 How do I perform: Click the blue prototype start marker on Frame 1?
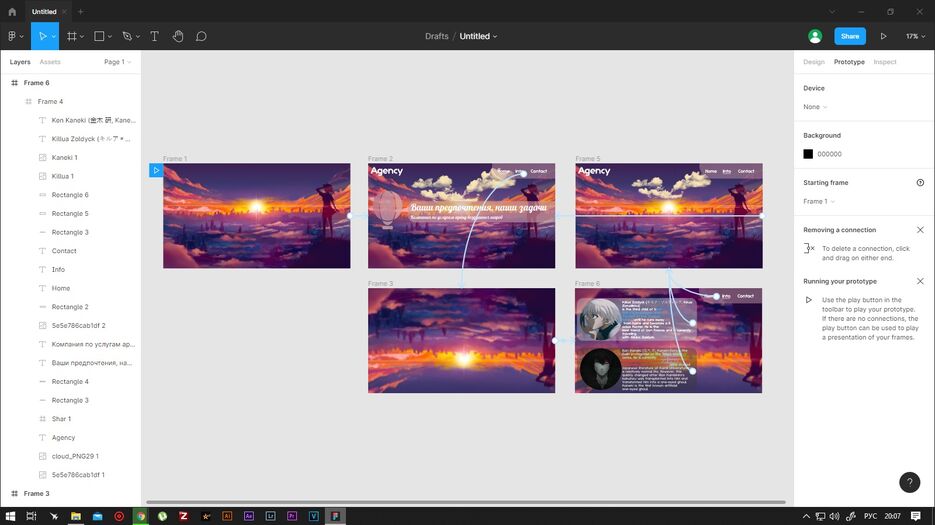point(156,171)
